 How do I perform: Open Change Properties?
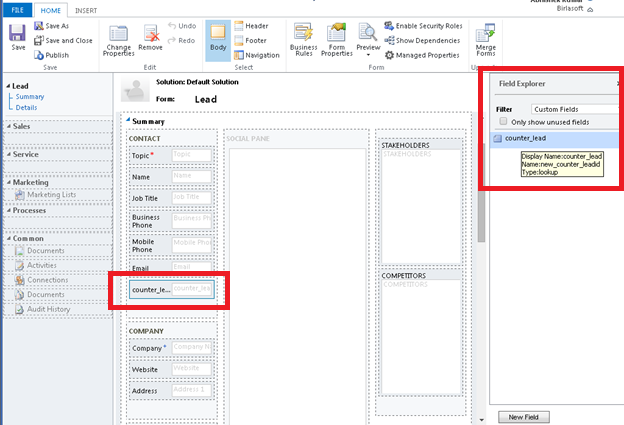click(x=118, y=41)
